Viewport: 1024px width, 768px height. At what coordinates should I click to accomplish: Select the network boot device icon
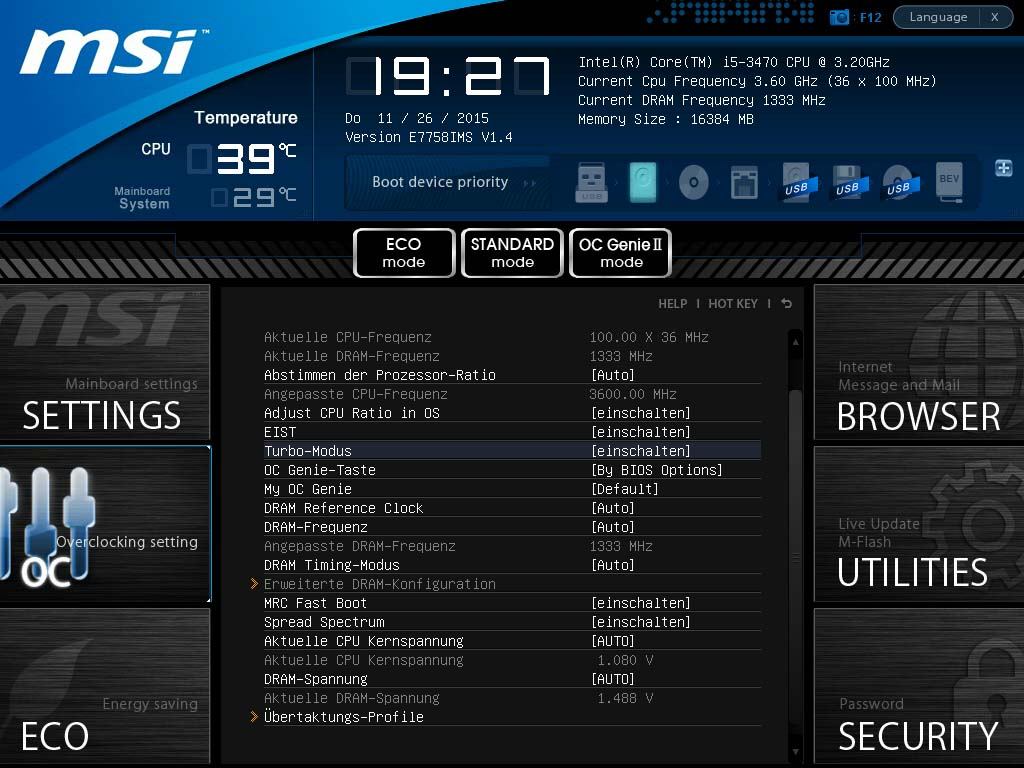(744, 182)
